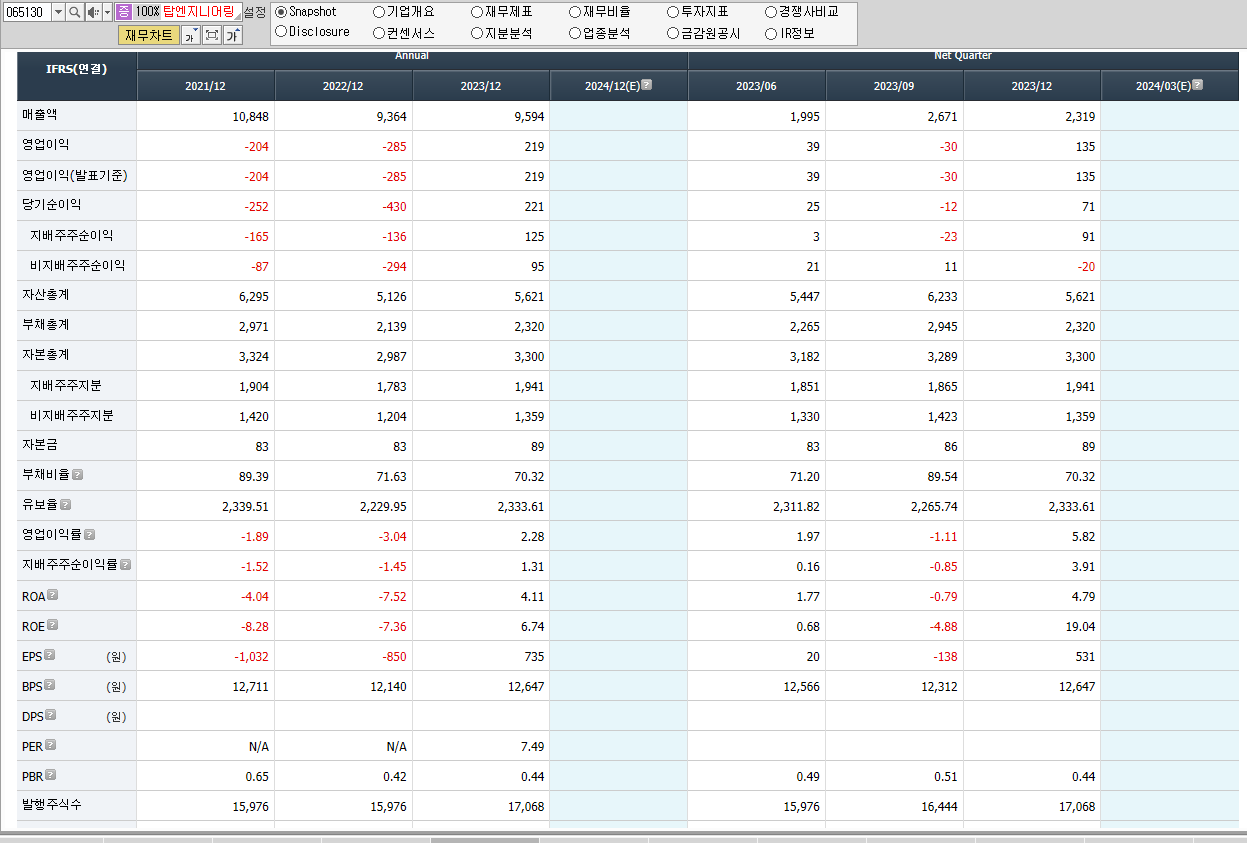Screen dimensions: 1247x843
Task: Select the Snapshot radio button
Action: pos(281,12)
